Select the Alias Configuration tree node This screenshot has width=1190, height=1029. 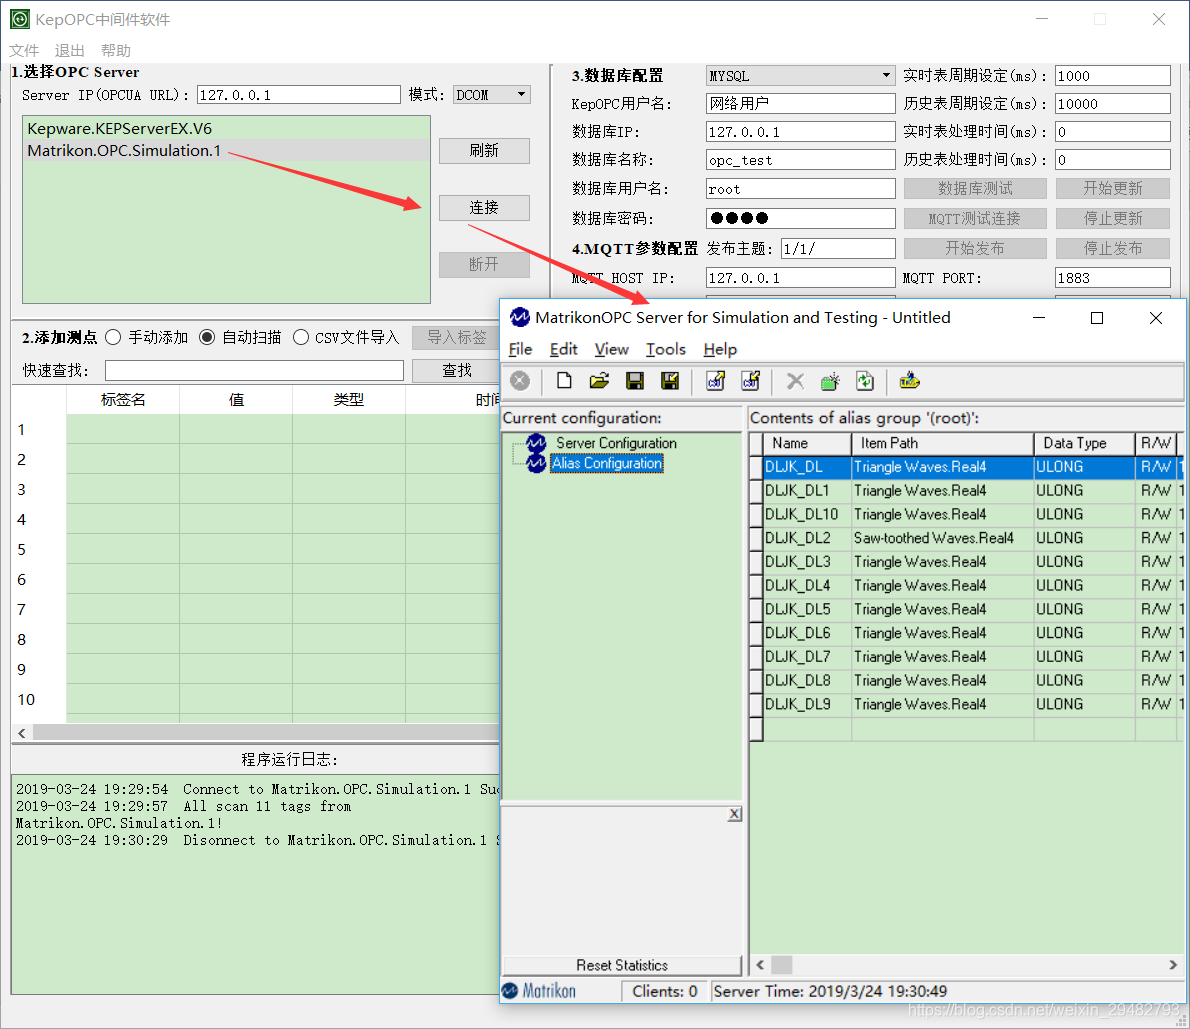coord(606,463)
